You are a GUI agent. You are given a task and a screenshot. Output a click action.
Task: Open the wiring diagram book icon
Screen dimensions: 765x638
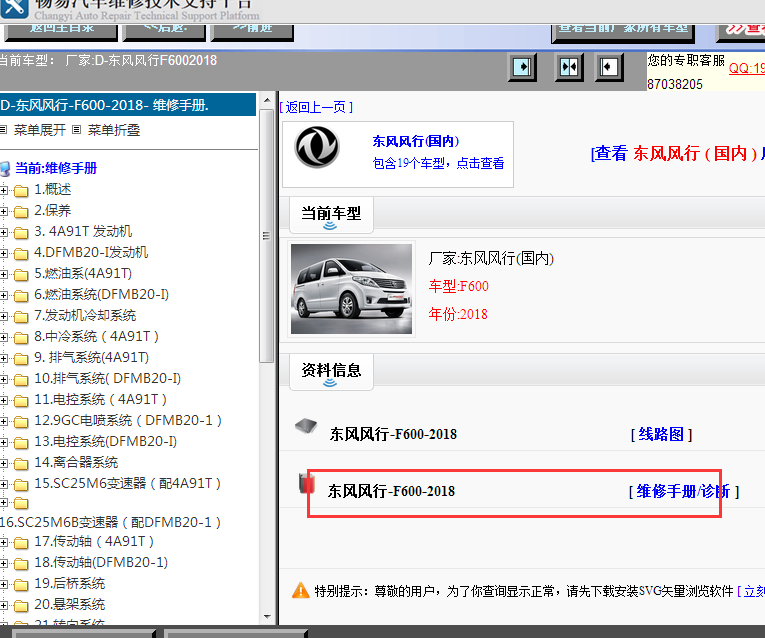click(x=306, y=426)
